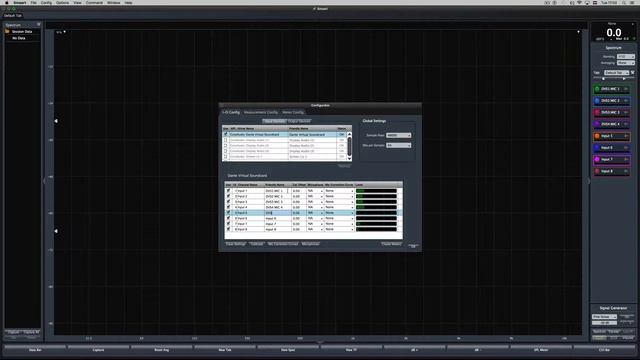Click the green DVS1 MIC 1 color circle
This screenshot has width=640, height=360.
click(597, 89)
